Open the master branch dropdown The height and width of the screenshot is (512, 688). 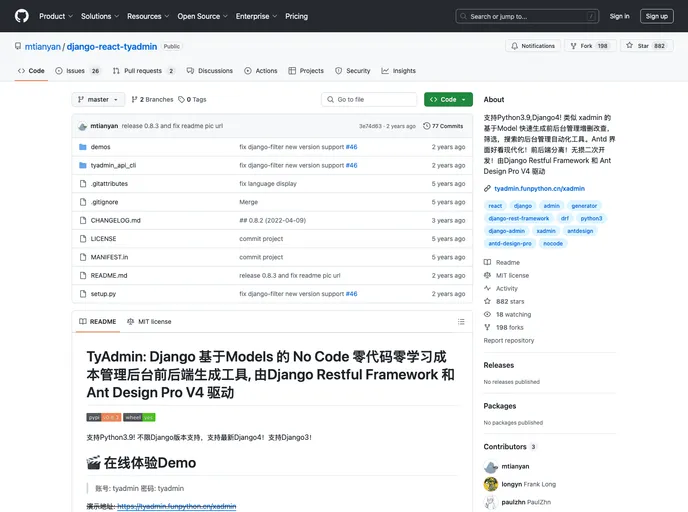coord(98,100)
